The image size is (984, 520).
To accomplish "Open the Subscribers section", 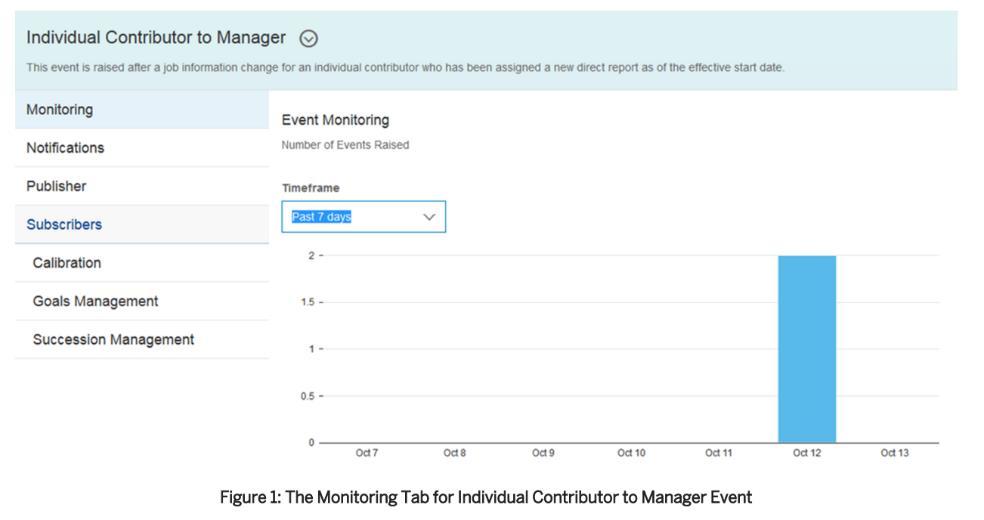I will pos(142,225).
